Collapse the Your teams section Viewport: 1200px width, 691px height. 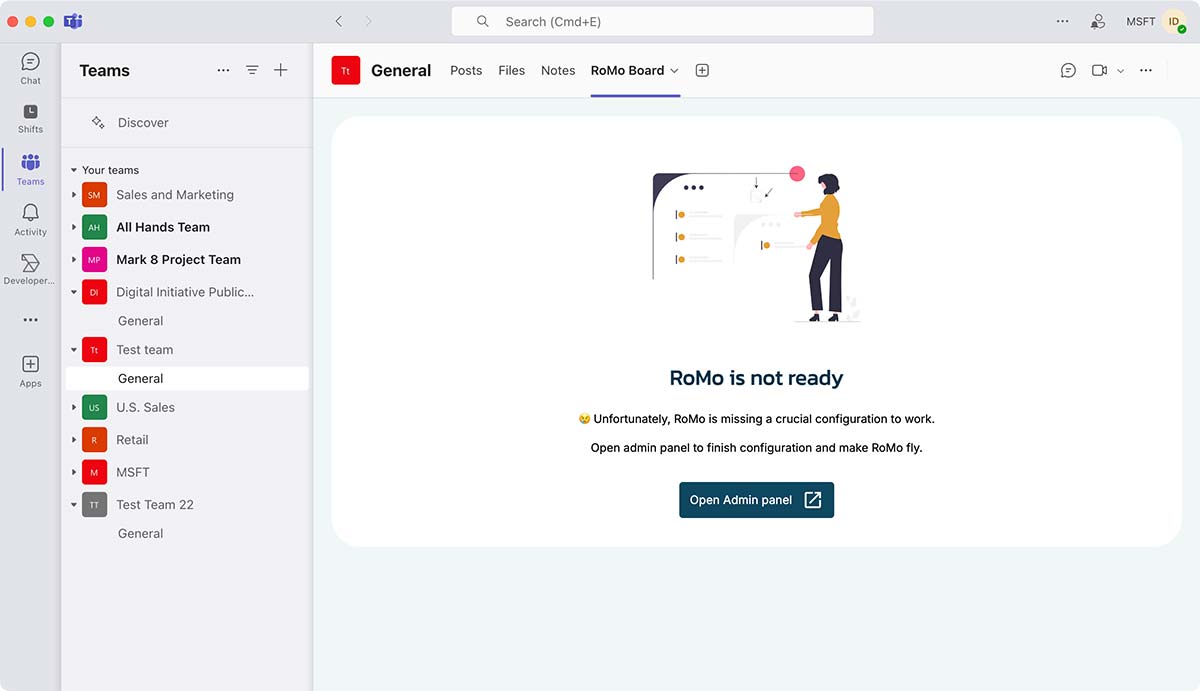coord(74,170)
